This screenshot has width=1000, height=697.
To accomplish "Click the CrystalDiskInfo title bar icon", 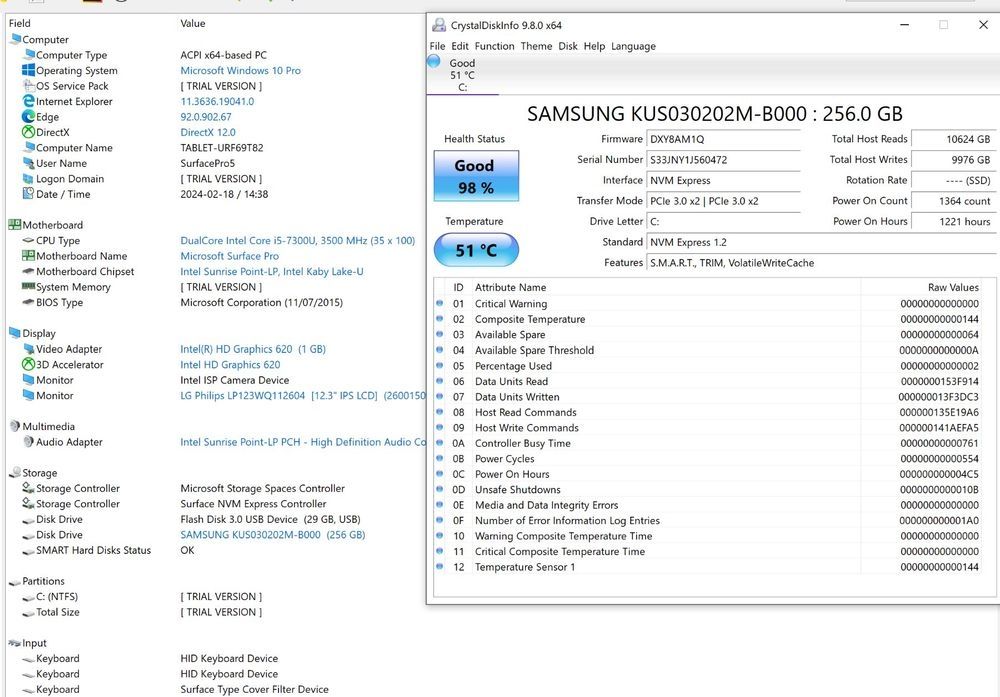I will pos(439,25).
